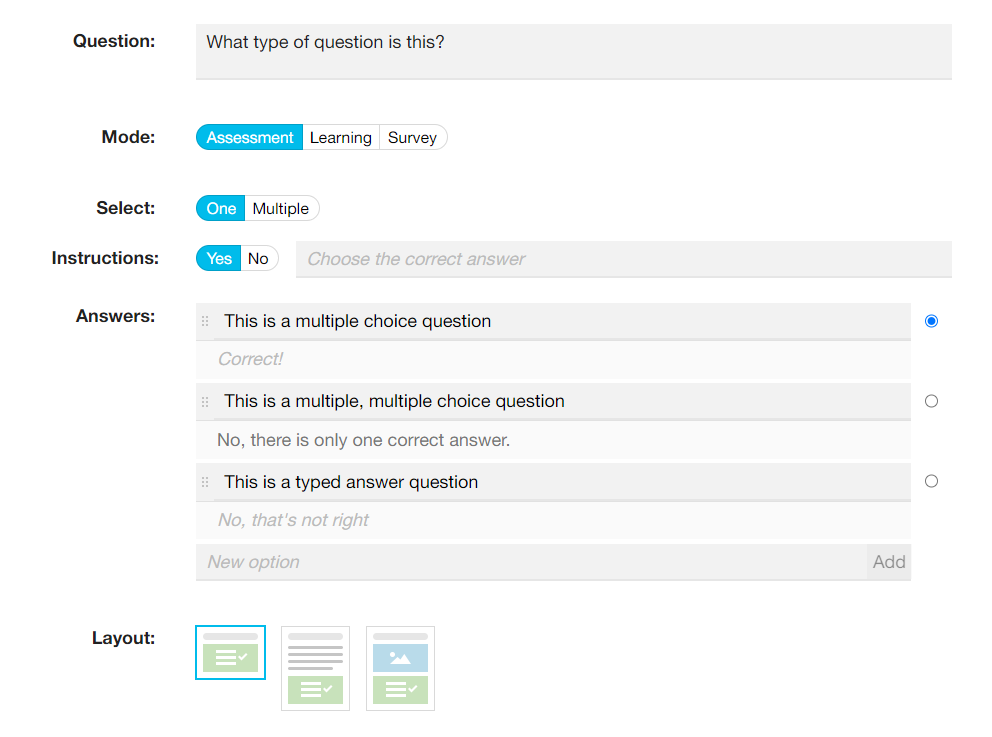Image resolution: width=992 pixels, height=737 pixels.
Task: Mark 'typed answer question' as correct
Action: coord(931,481)
